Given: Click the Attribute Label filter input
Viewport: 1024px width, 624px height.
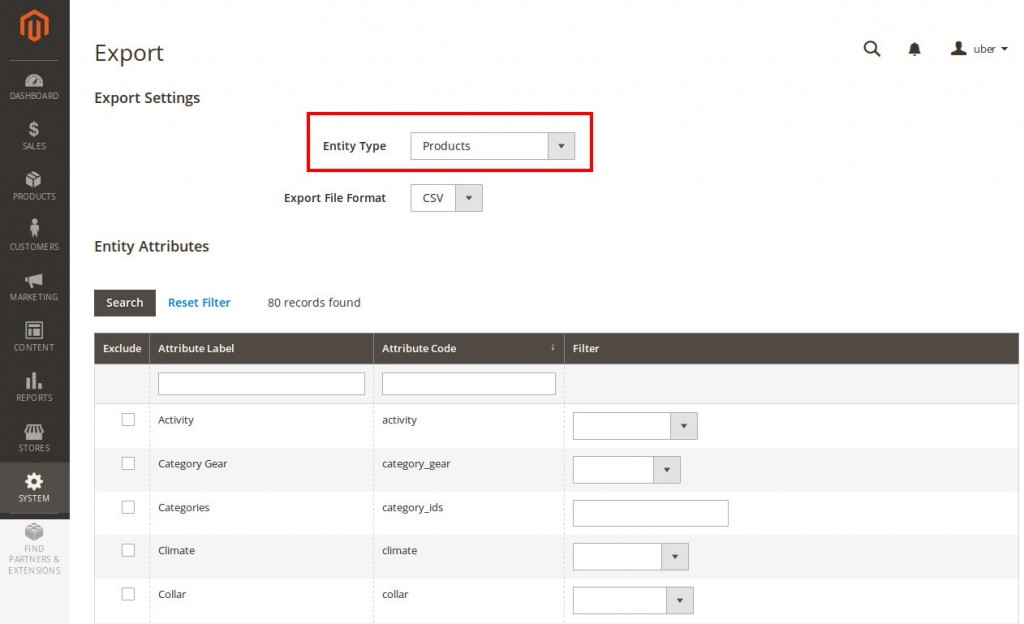Looking at the screenshot, I should tap(261, 384).
